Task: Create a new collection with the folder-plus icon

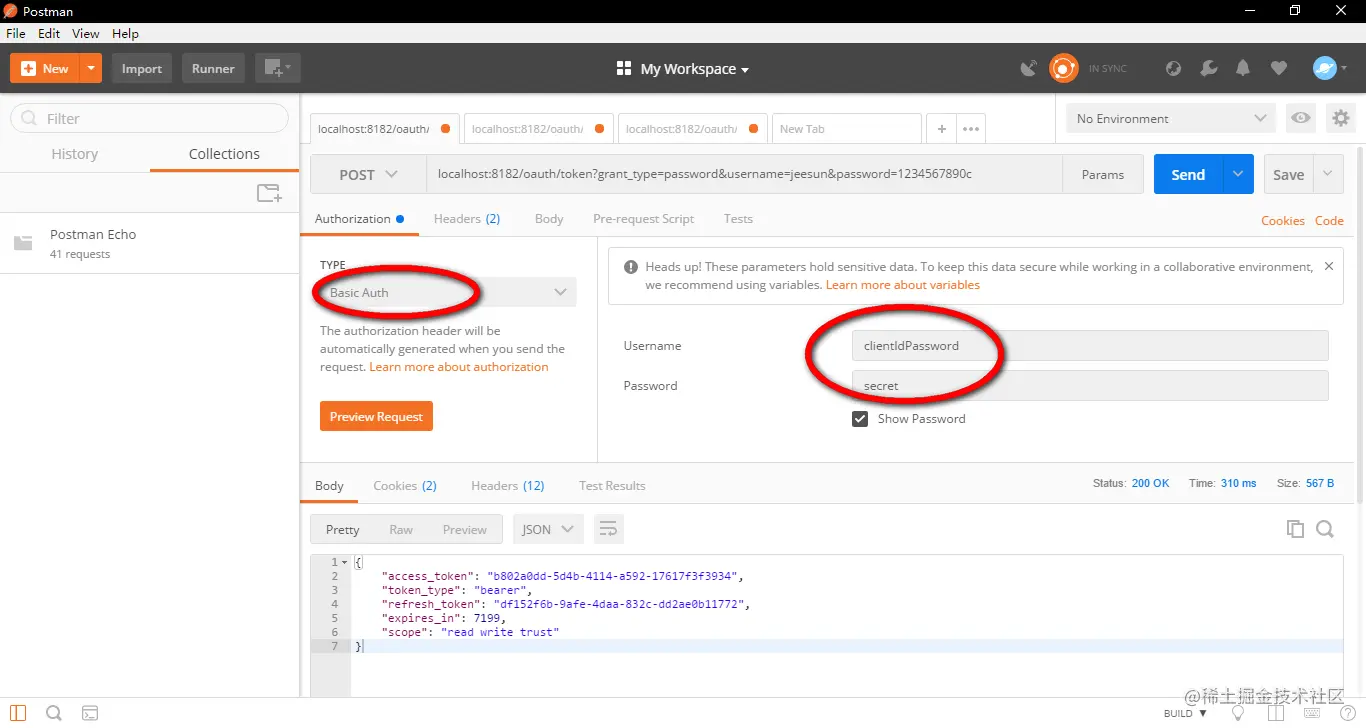Action: (269, 193)
